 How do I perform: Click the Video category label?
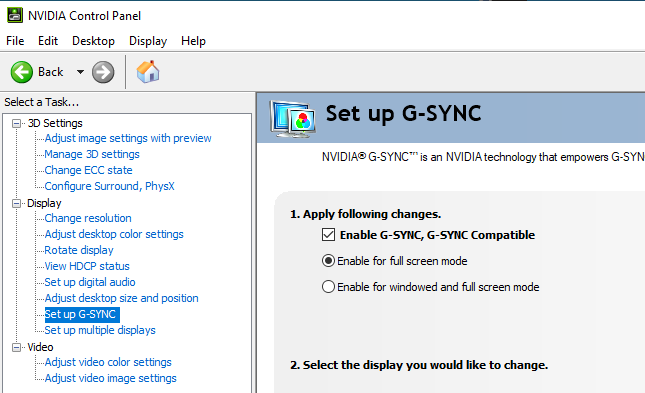[x=40, y=347]
